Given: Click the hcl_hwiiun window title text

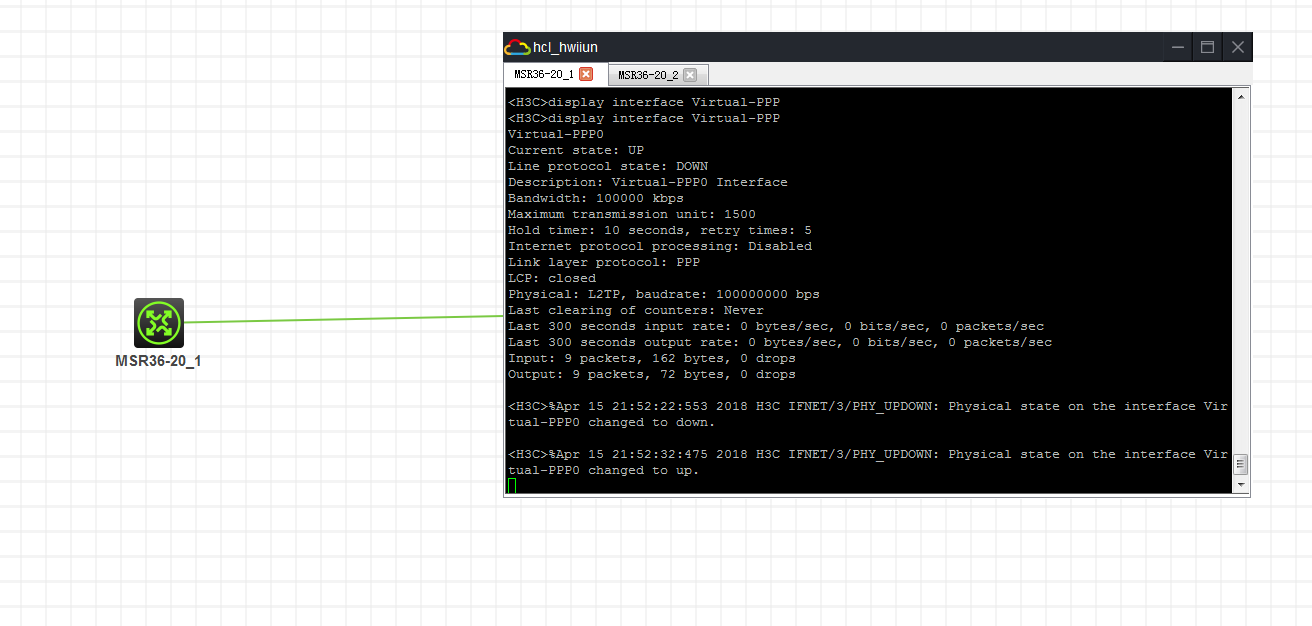Looking at the screenshot, I should (566, 47).
